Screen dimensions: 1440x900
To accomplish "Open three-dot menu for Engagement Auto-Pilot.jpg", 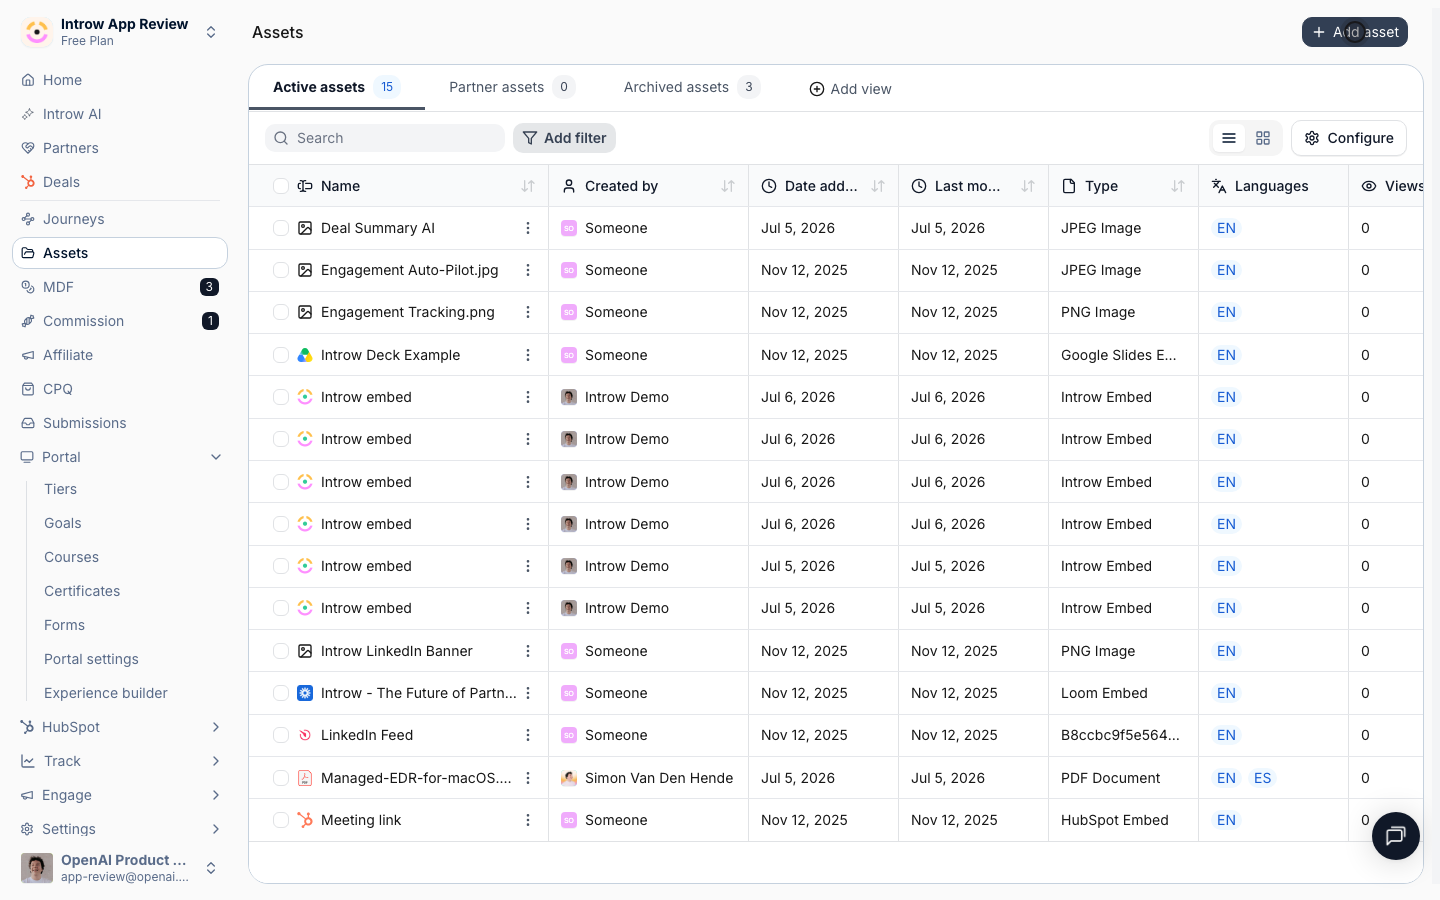I will click(528, 270).
